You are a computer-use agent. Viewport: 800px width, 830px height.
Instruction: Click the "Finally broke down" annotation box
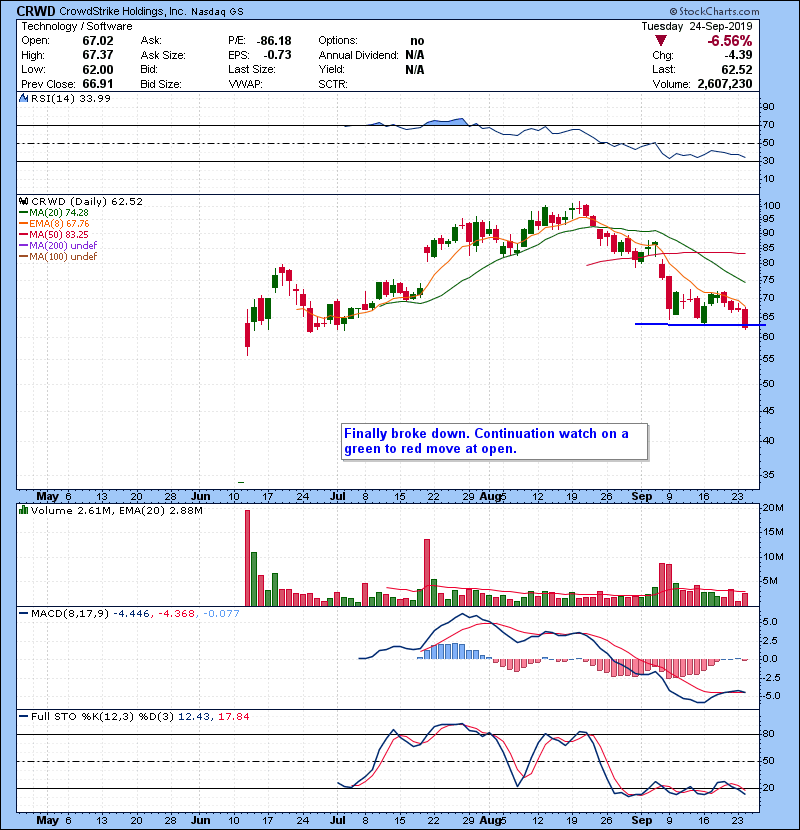click(495, 441)
